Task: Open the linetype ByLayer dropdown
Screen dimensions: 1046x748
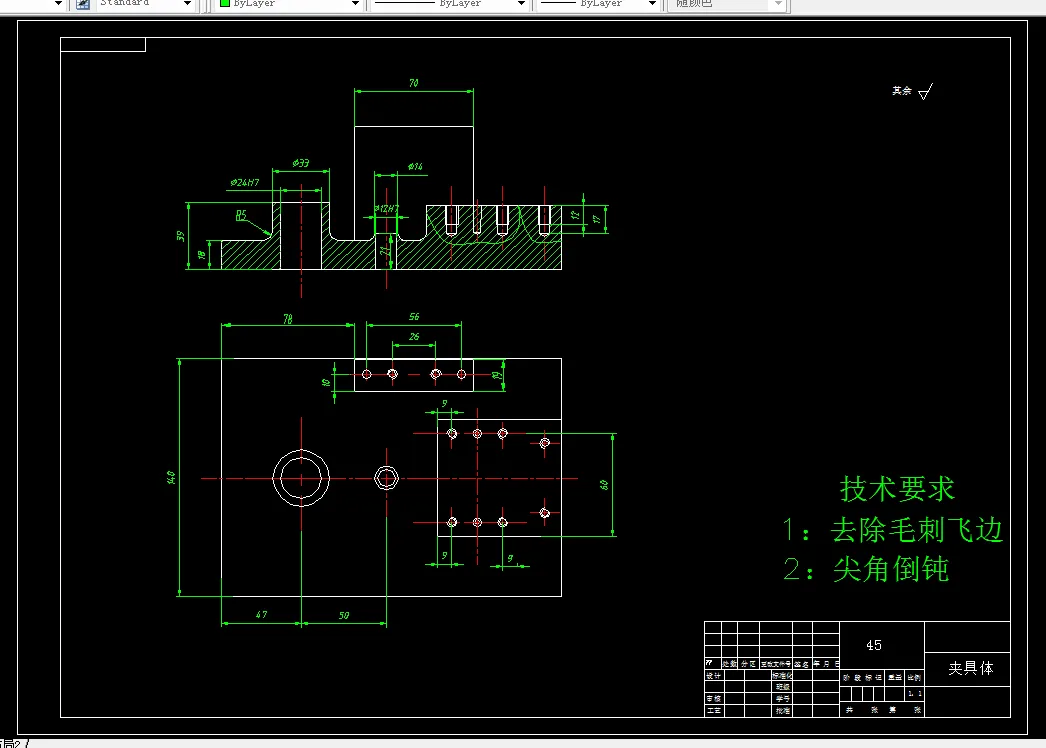Action: [x=521, y=3]
